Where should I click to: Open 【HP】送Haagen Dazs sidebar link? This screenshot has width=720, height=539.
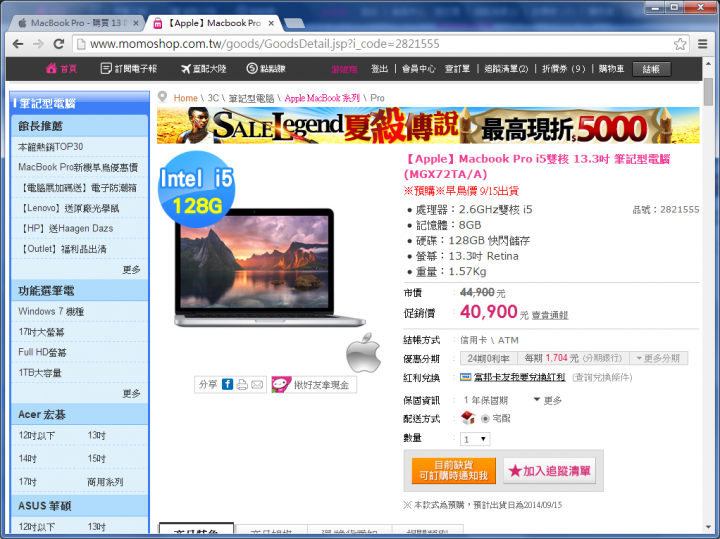coord(66,228)
